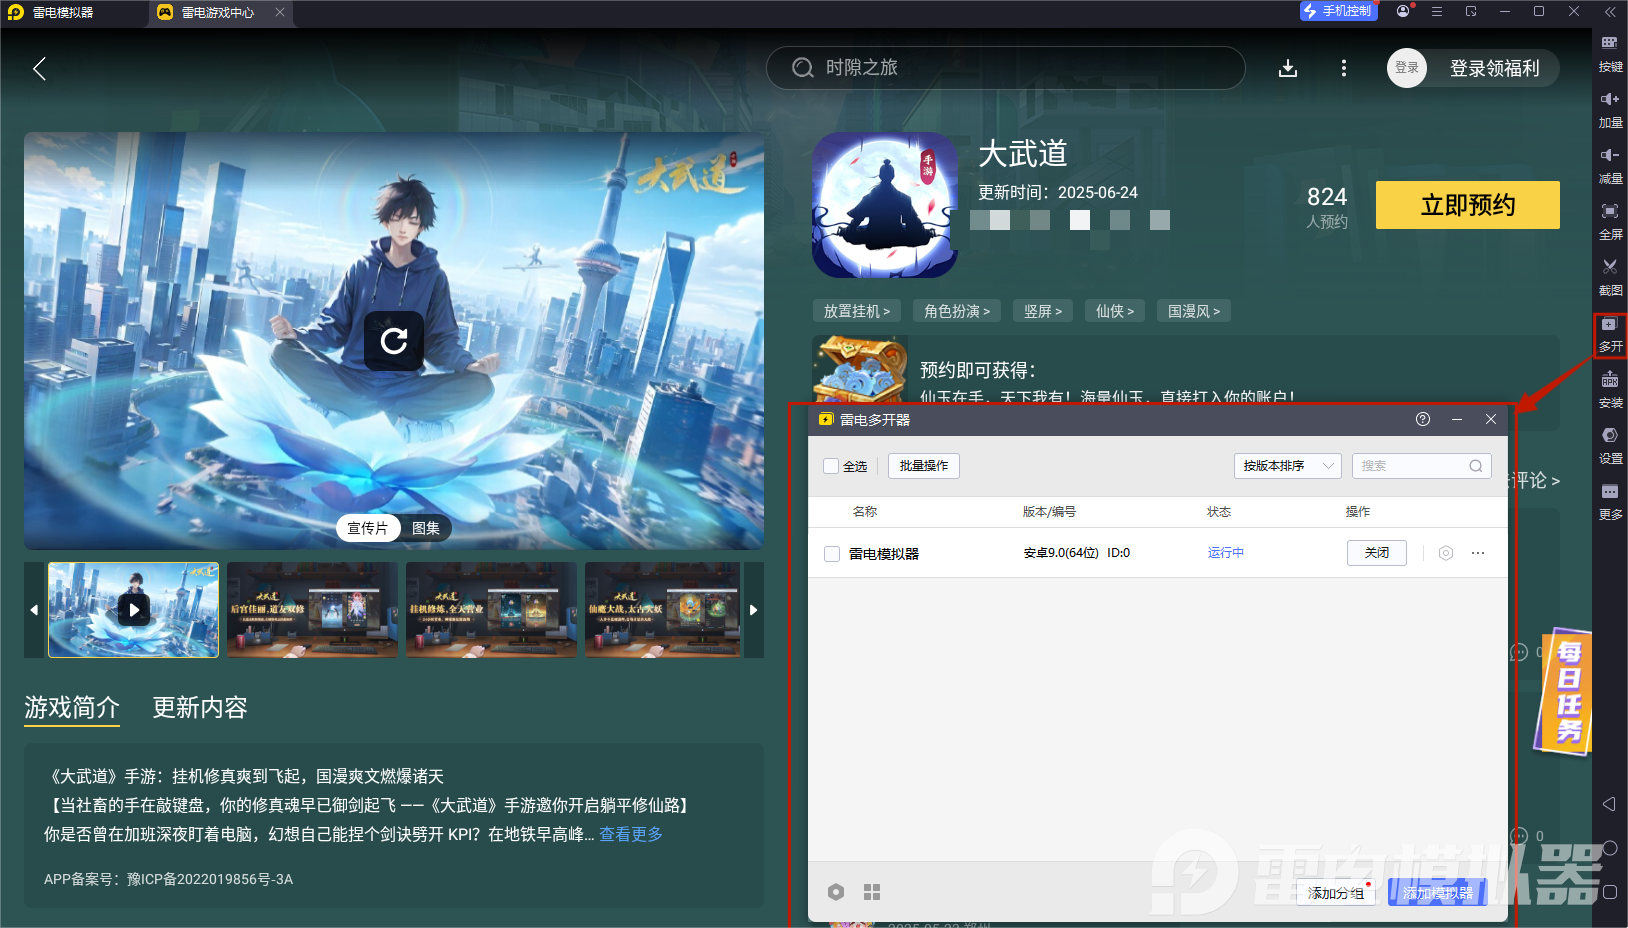Image resolution: width=1628 pixels, height=928 pixels.
Task: Decrease volume with 减量 icon
Action: [x=1610, y=165]
